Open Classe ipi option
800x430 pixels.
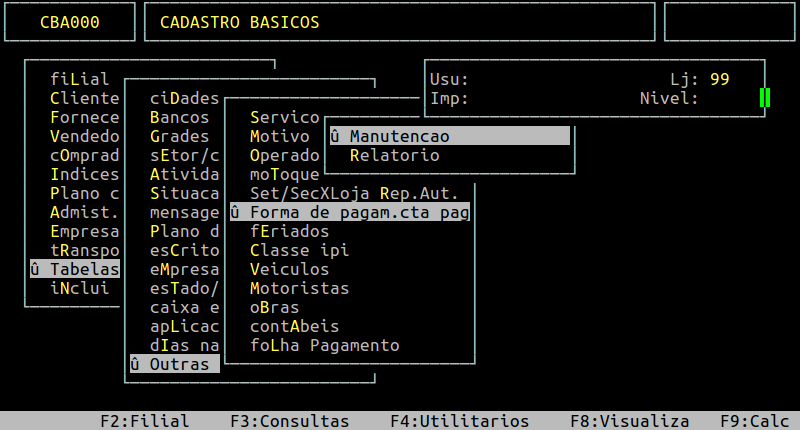299,251
